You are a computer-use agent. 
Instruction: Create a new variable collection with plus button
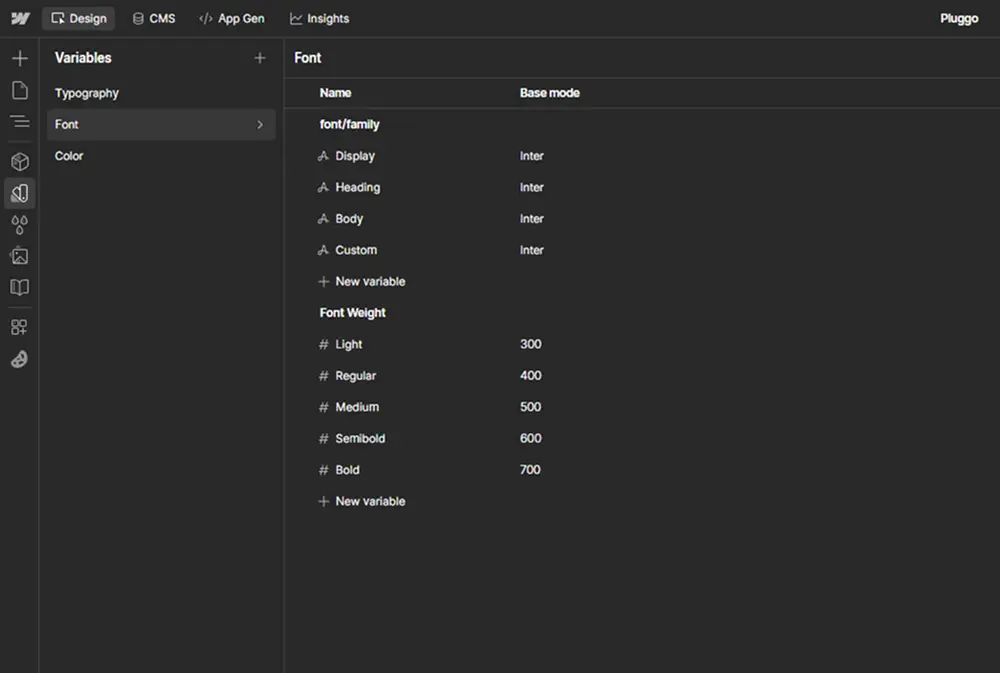point(260,58)
